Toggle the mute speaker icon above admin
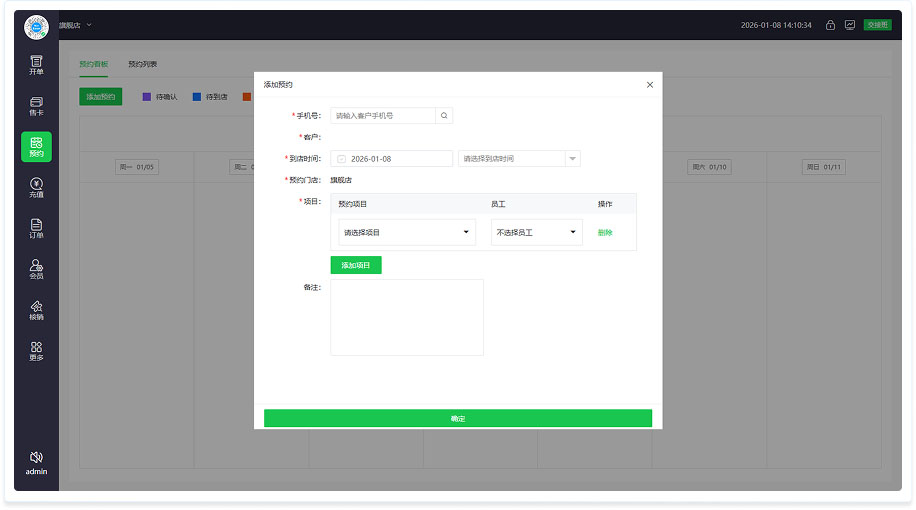 click(36, 457)
